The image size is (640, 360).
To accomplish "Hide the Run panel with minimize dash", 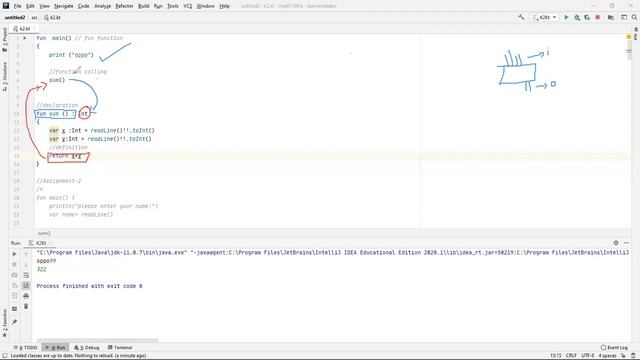I will [627, 243].
